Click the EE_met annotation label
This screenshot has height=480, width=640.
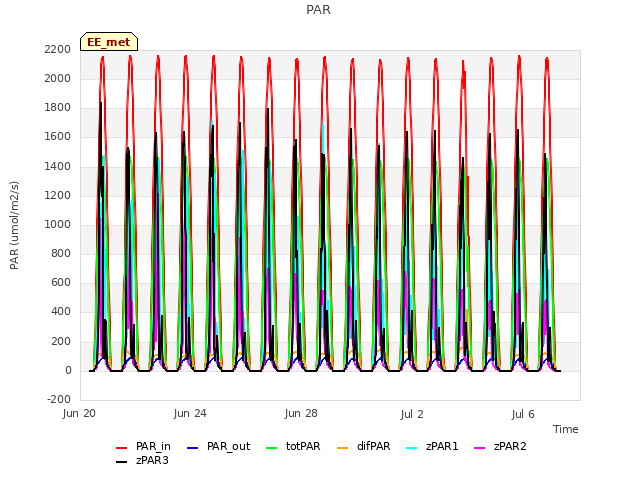[109, 42]
